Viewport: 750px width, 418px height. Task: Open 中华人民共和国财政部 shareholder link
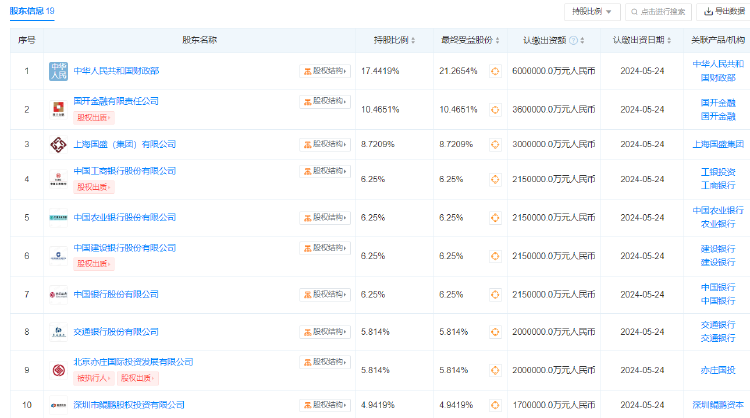pos(116,71)
